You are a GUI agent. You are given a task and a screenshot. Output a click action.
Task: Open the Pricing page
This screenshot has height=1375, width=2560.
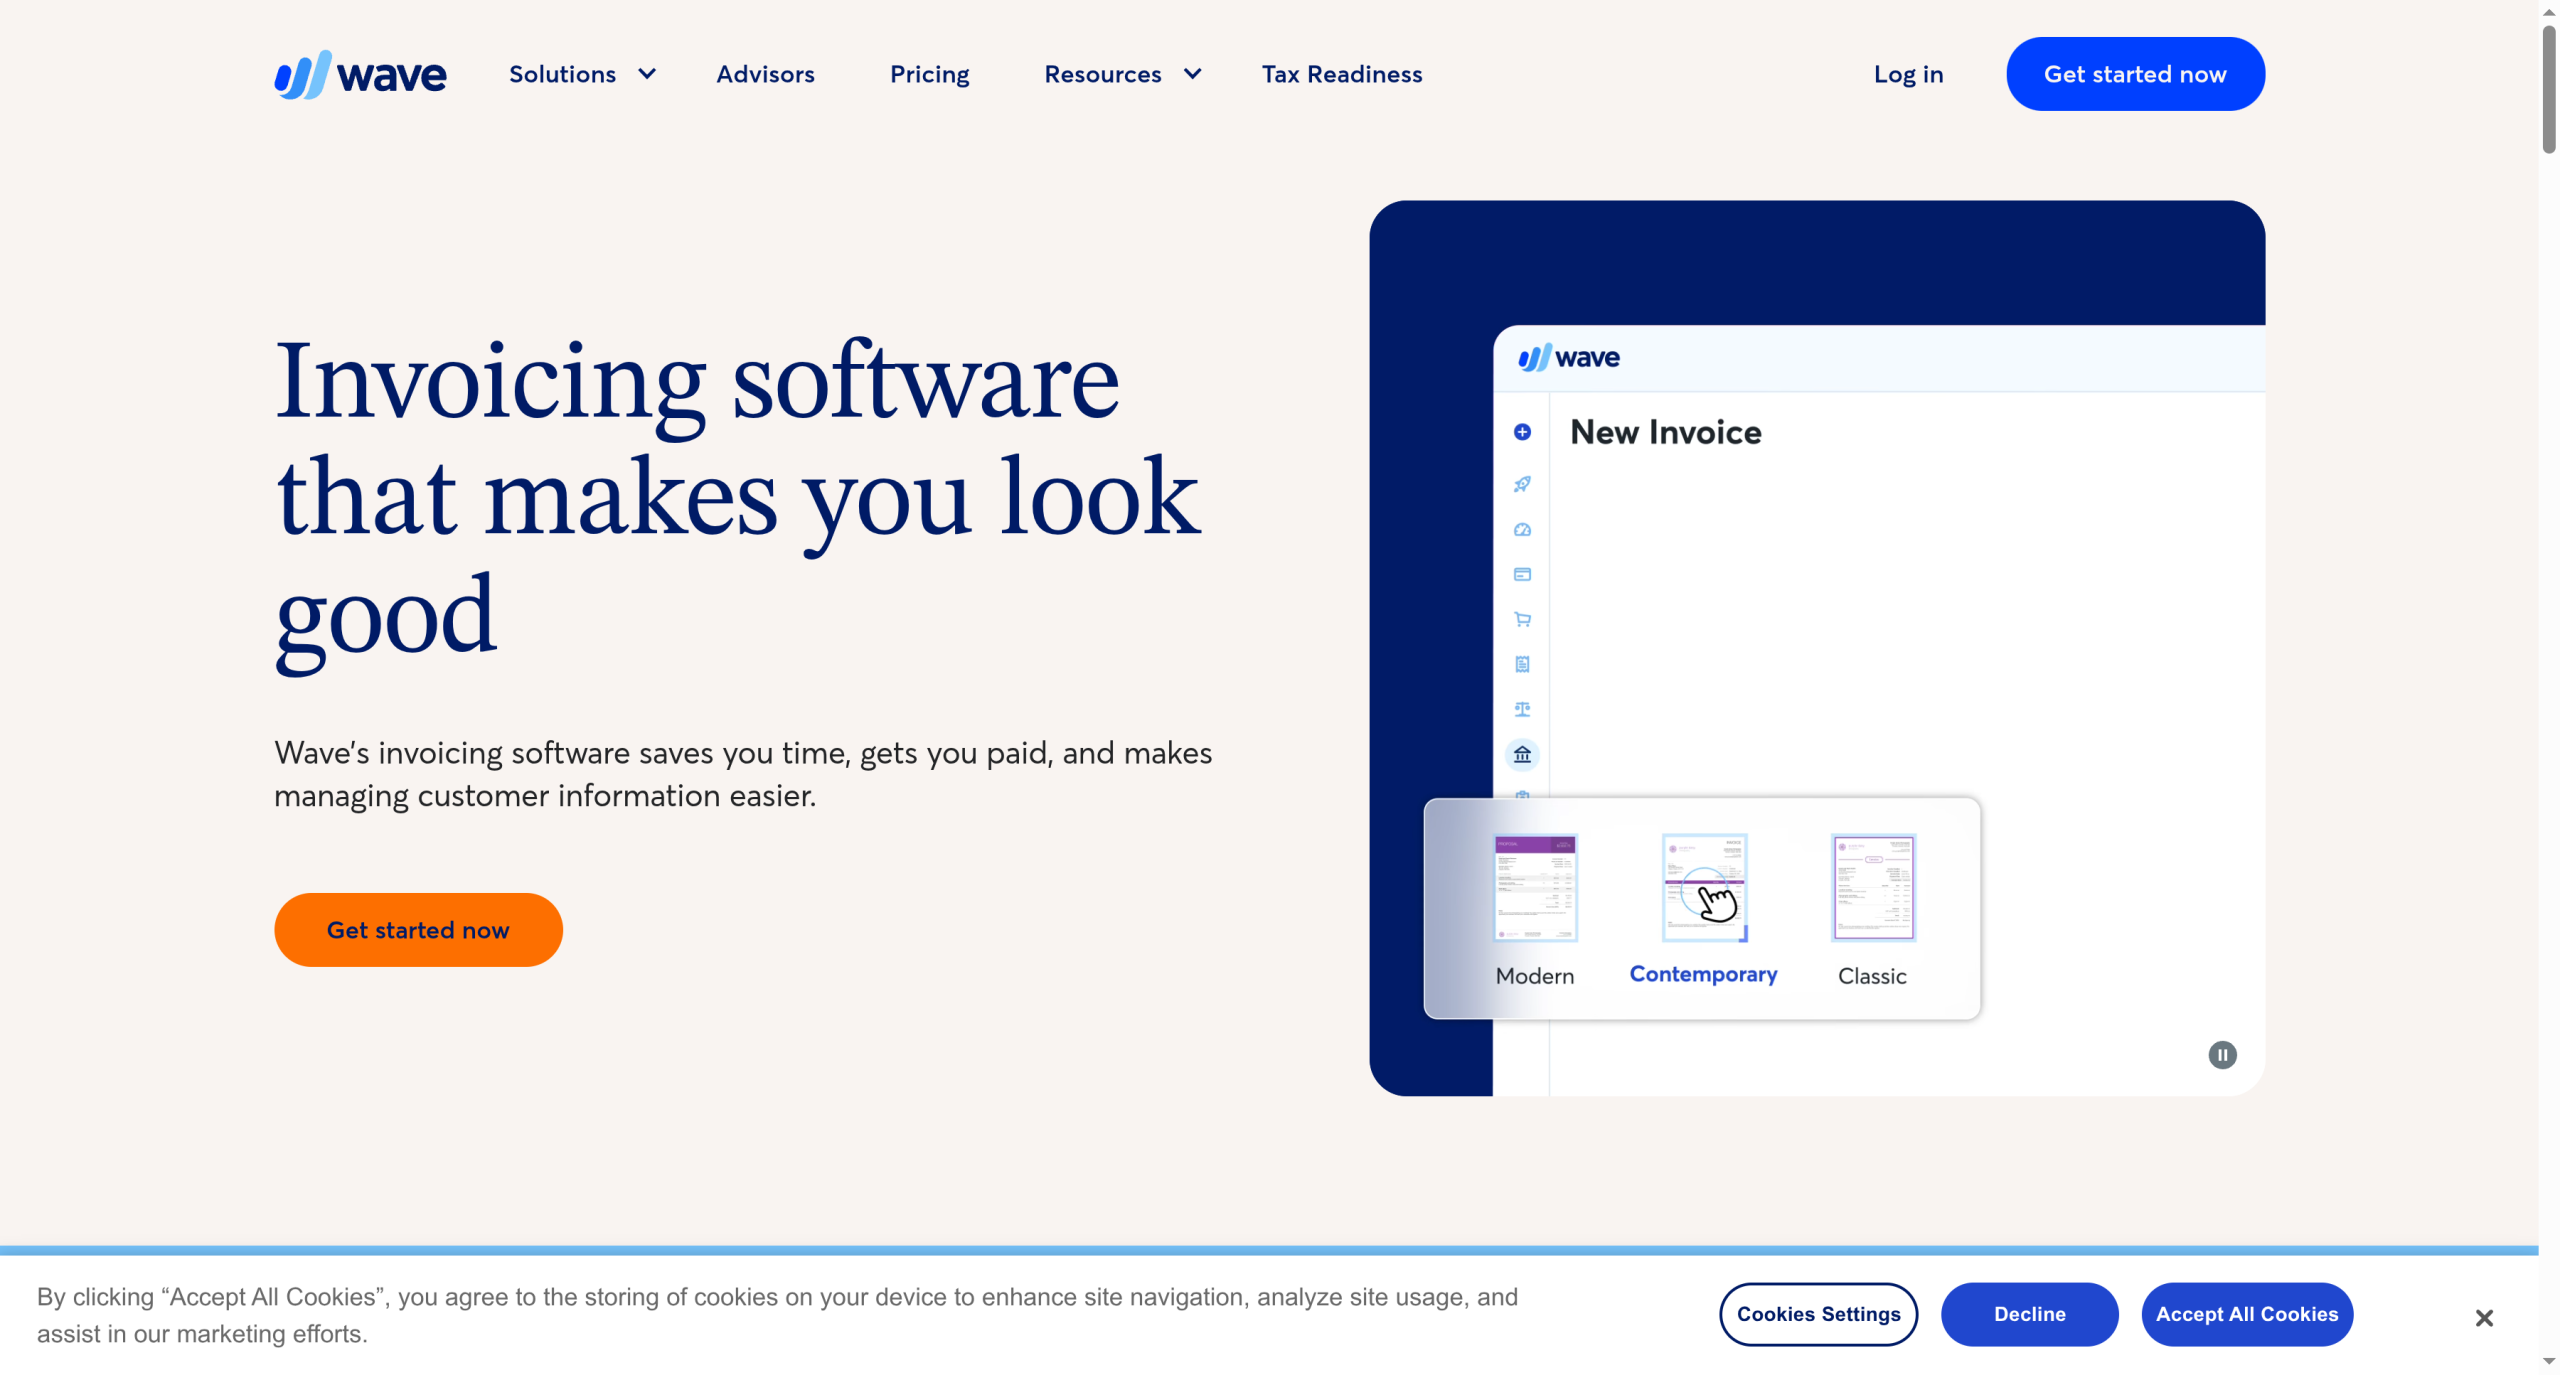pyautogui.click(x=929, y=74)
